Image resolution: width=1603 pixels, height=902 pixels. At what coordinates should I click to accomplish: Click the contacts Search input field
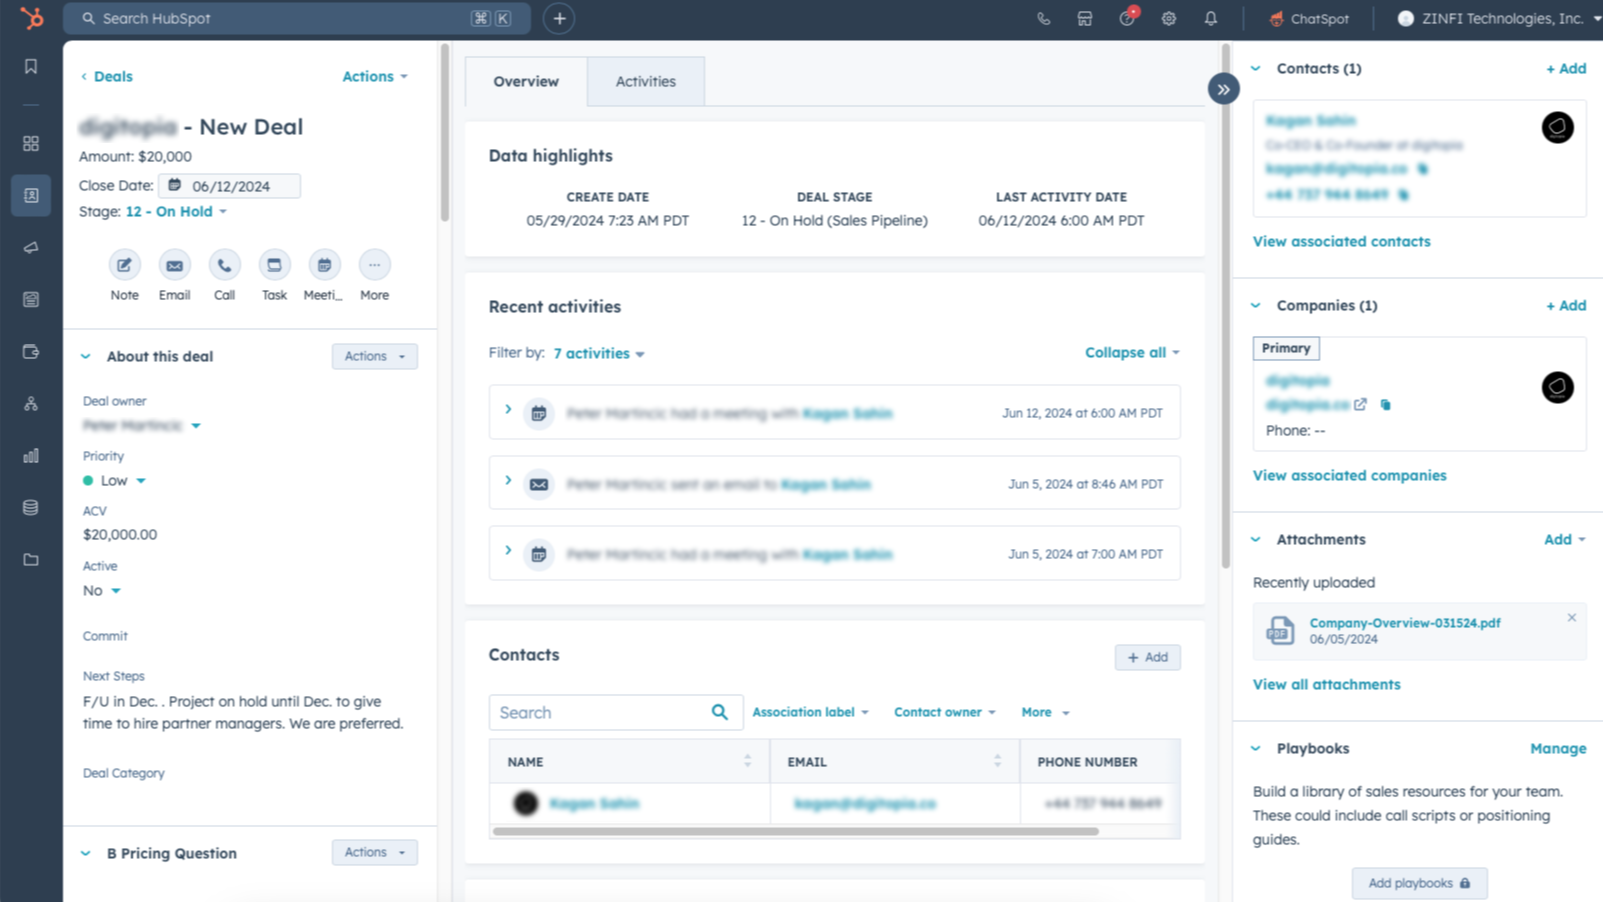click(600, 713)
